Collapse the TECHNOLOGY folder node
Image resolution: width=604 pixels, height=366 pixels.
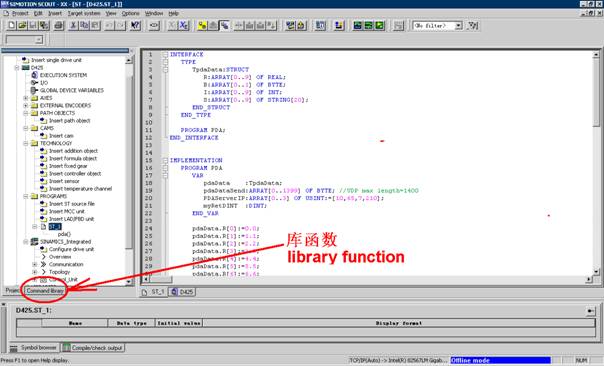coord(25,143)
